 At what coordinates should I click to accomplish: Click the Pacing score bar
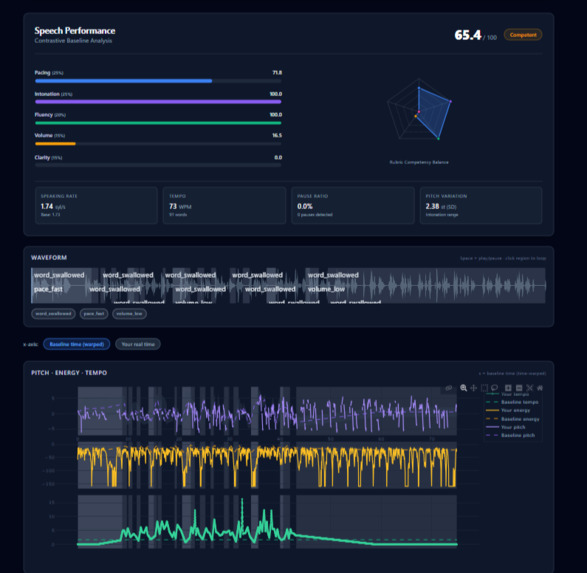point(158,81)
